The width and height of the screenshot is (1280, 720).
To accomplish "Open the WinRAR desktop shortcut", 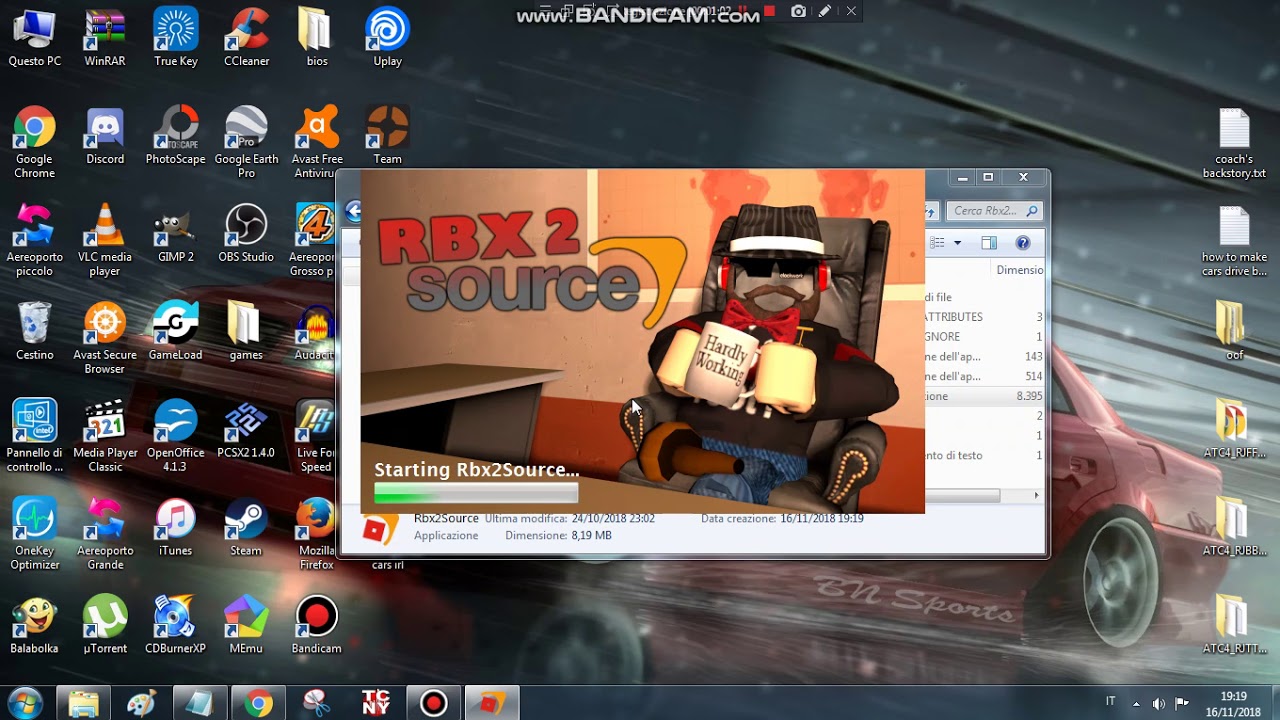I will [105, 37].
